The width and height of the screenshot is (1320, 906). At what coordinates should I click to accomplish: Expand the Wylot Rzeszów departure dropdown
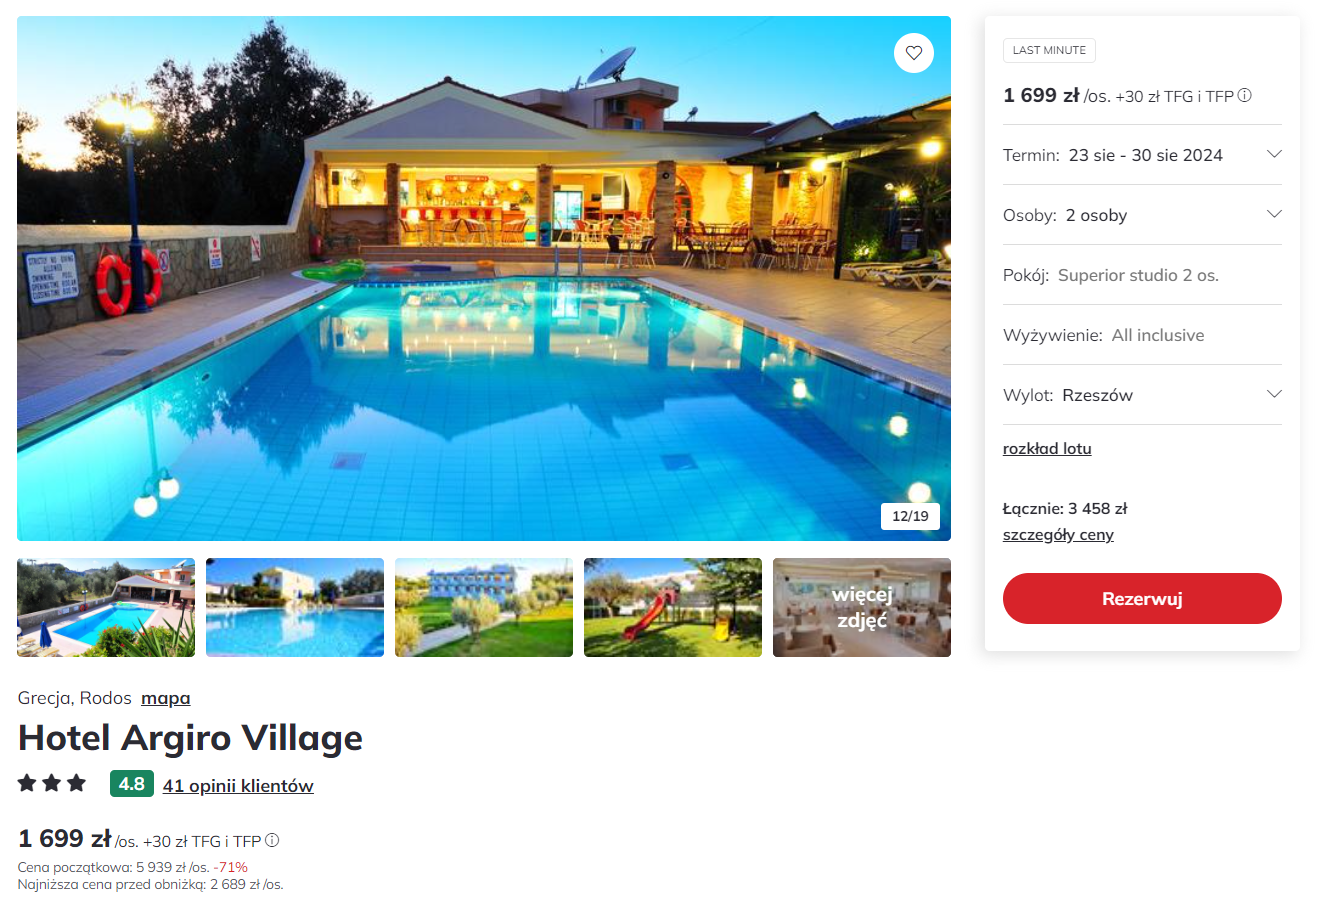click(x=1142, y=395)
